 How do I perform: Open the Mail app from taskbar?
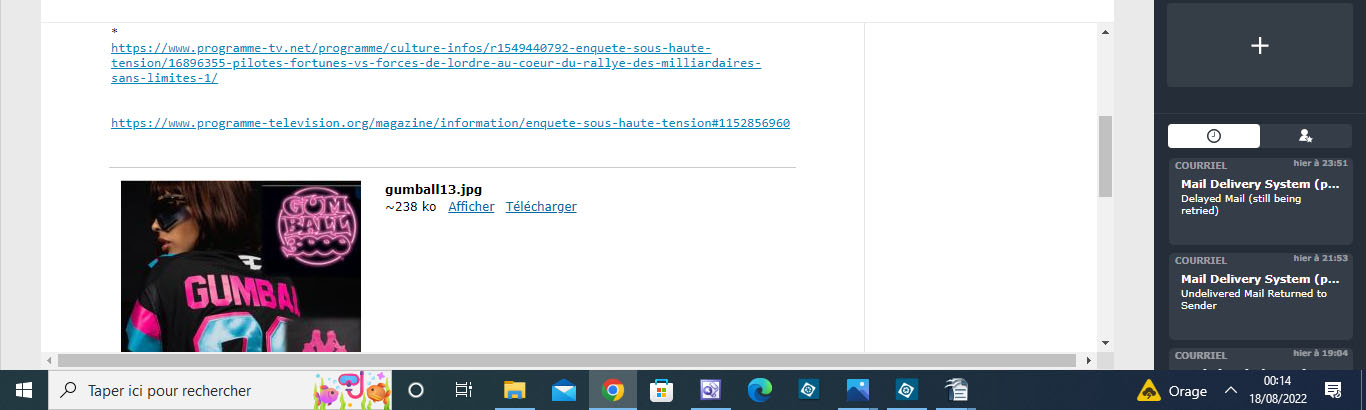(x=564, y=390)
